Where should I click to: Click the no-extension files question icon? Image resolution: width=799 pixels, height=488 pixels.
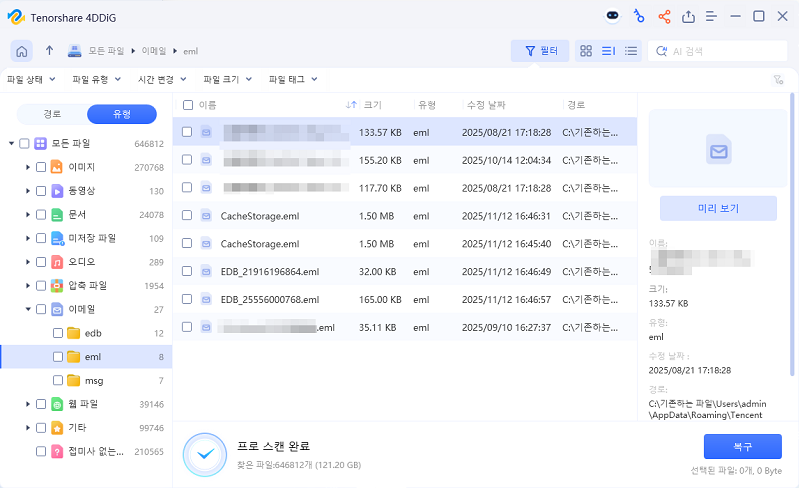(x=57, y=451)
